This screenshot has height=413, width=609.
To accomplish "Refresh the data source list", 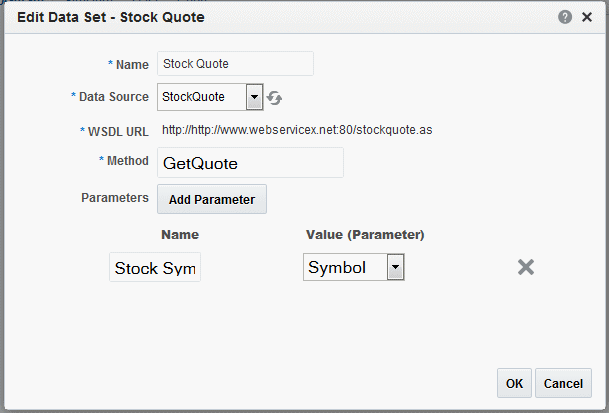I will [x=275, y=98].
